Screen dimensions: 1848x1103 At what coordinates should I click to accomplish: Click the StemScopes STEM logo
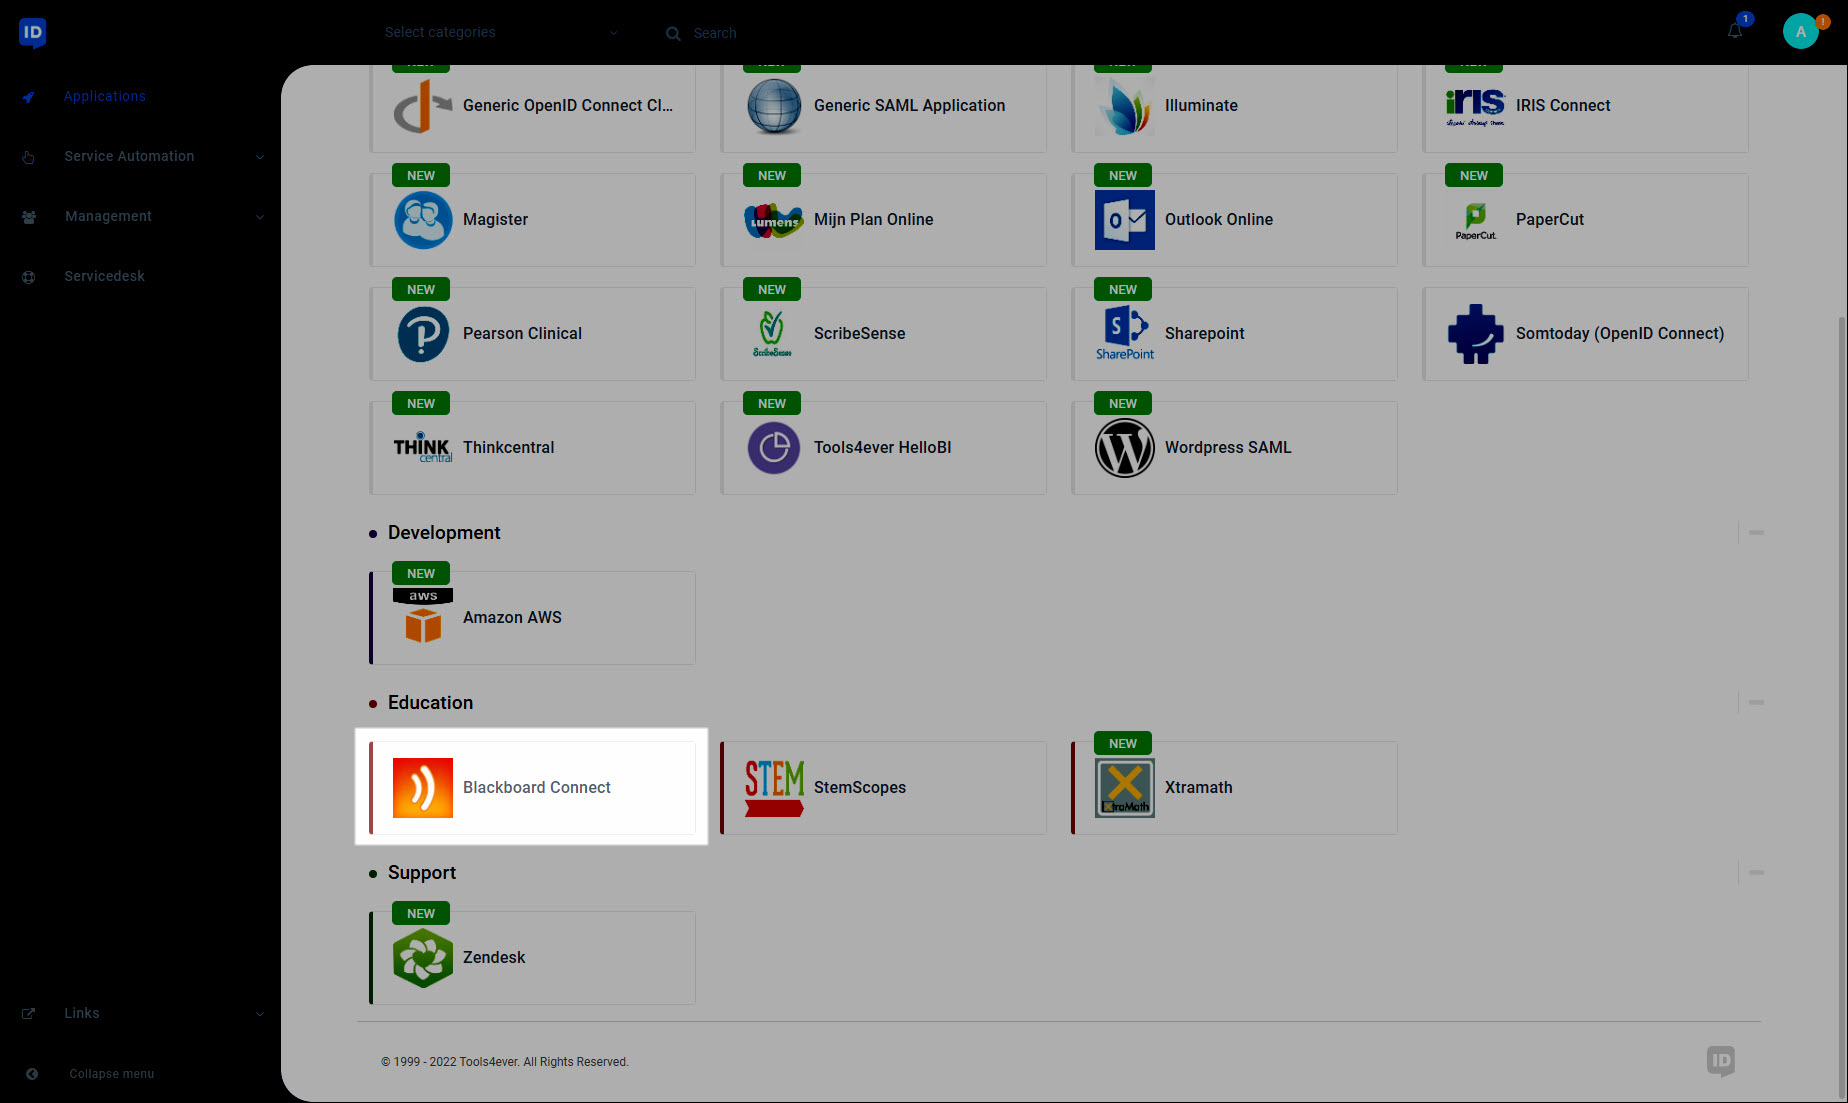click(774, 788)
